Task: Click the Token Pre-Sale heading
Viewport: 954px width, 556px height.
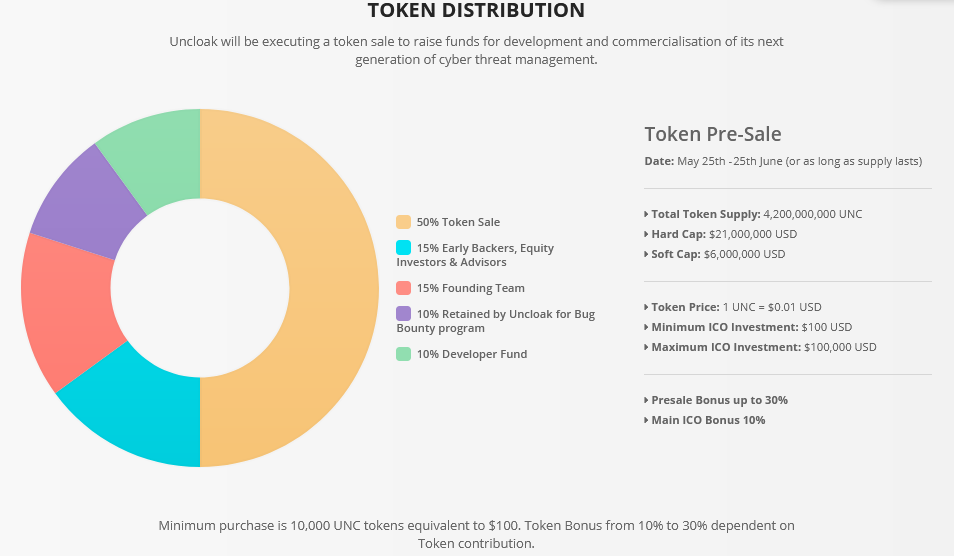Action: pyautogui.click(x=713, y=134)
